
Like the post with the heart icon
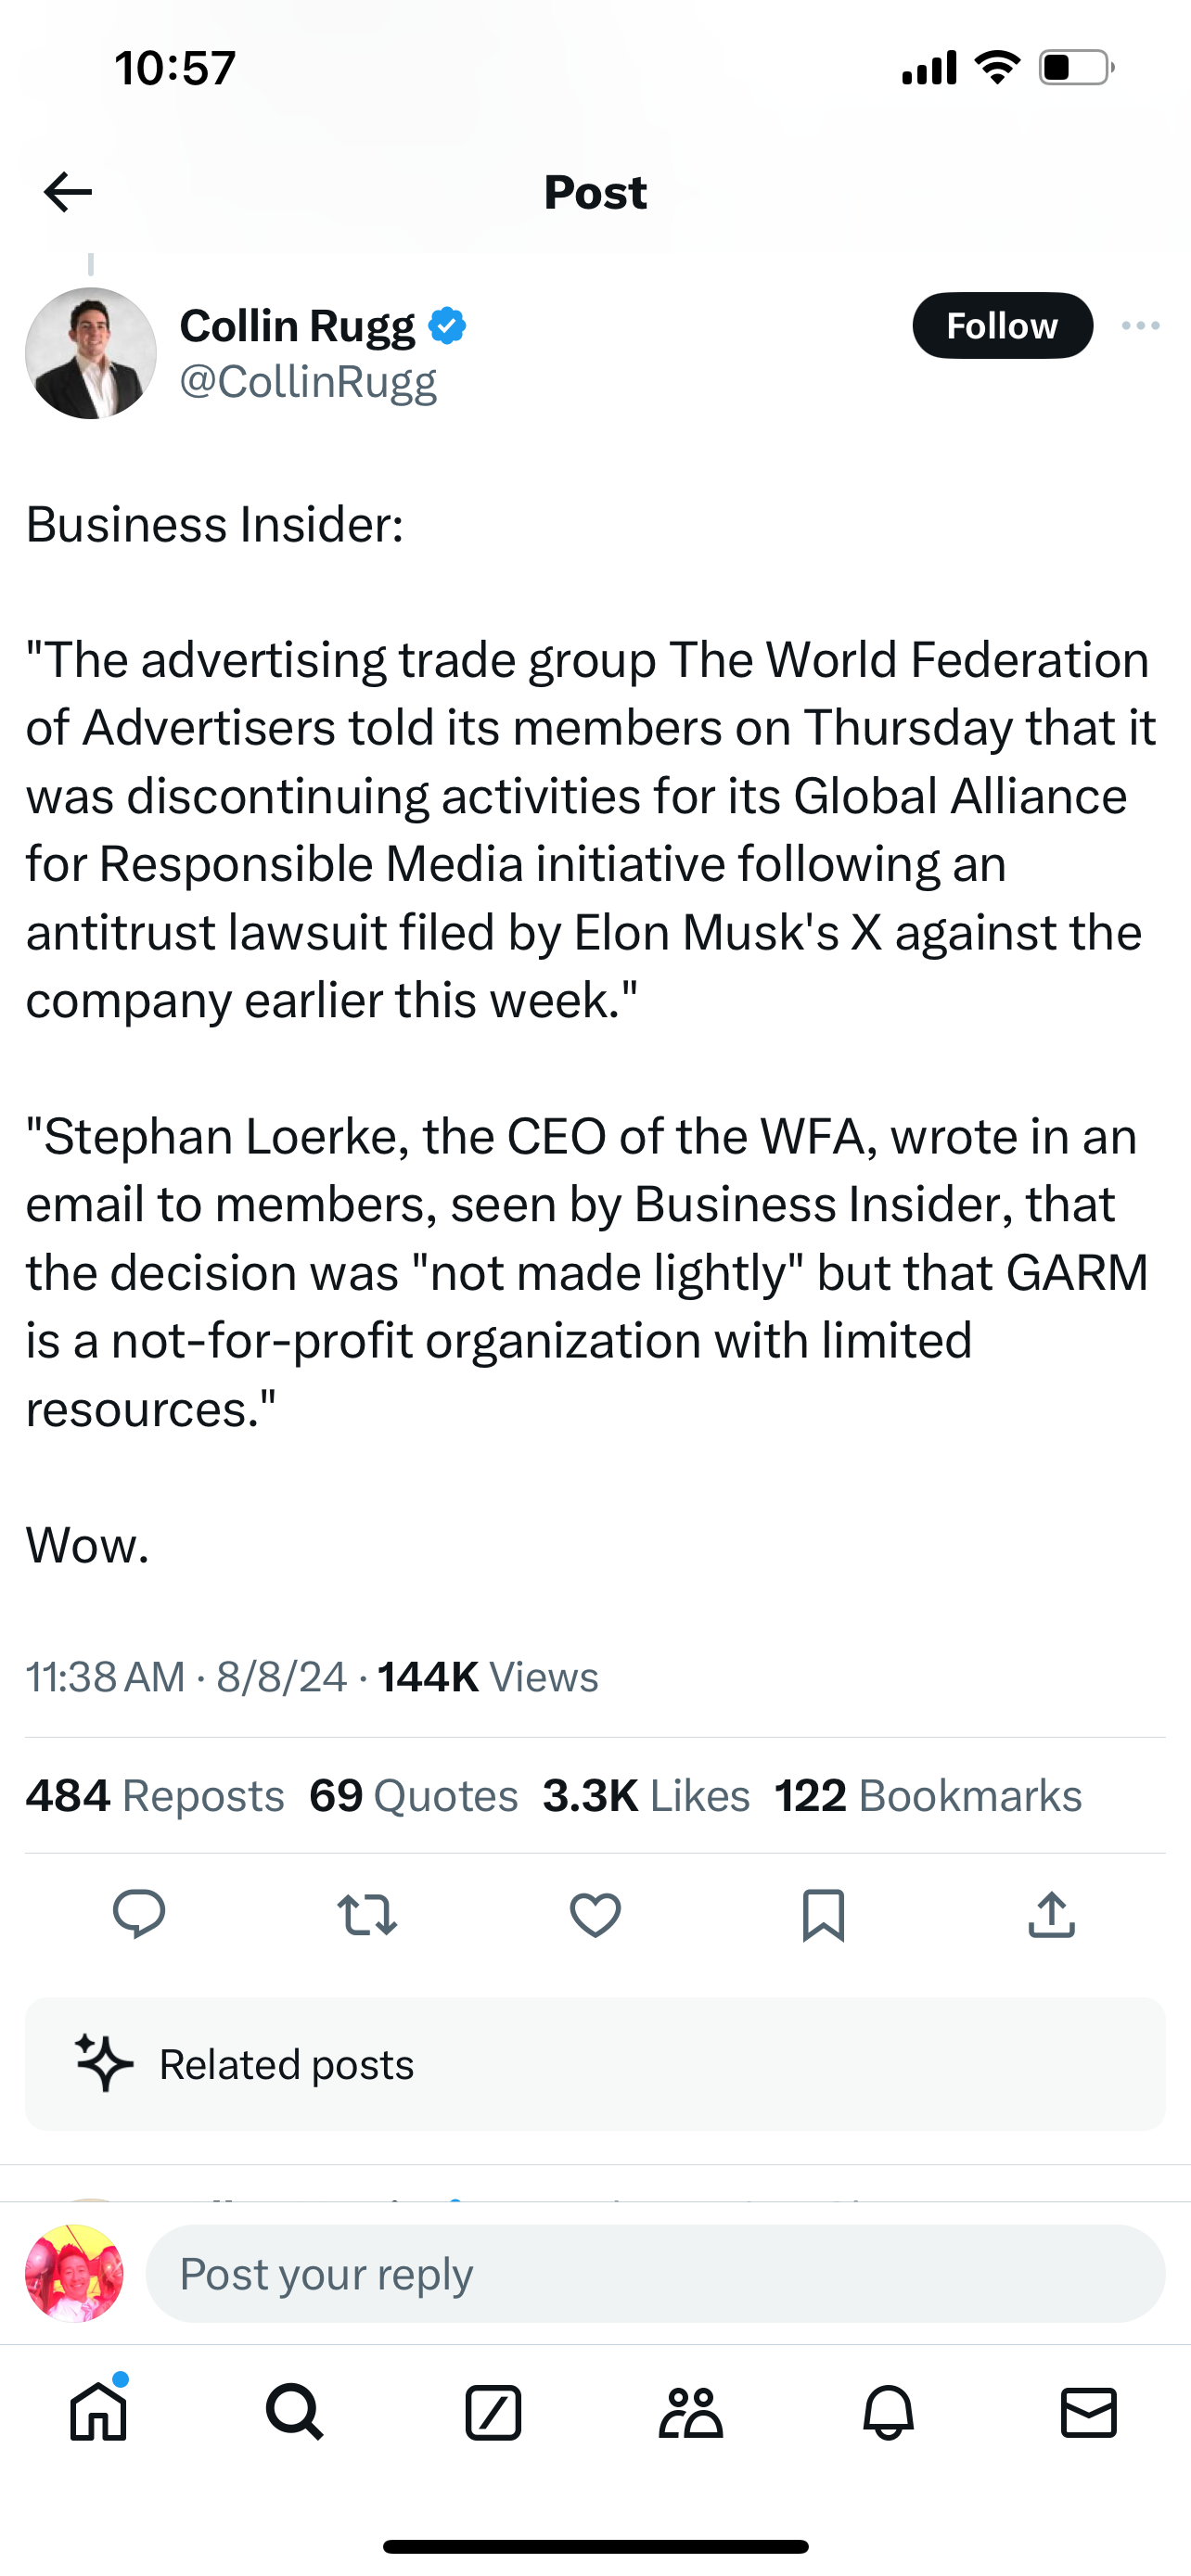[595, 1915]
